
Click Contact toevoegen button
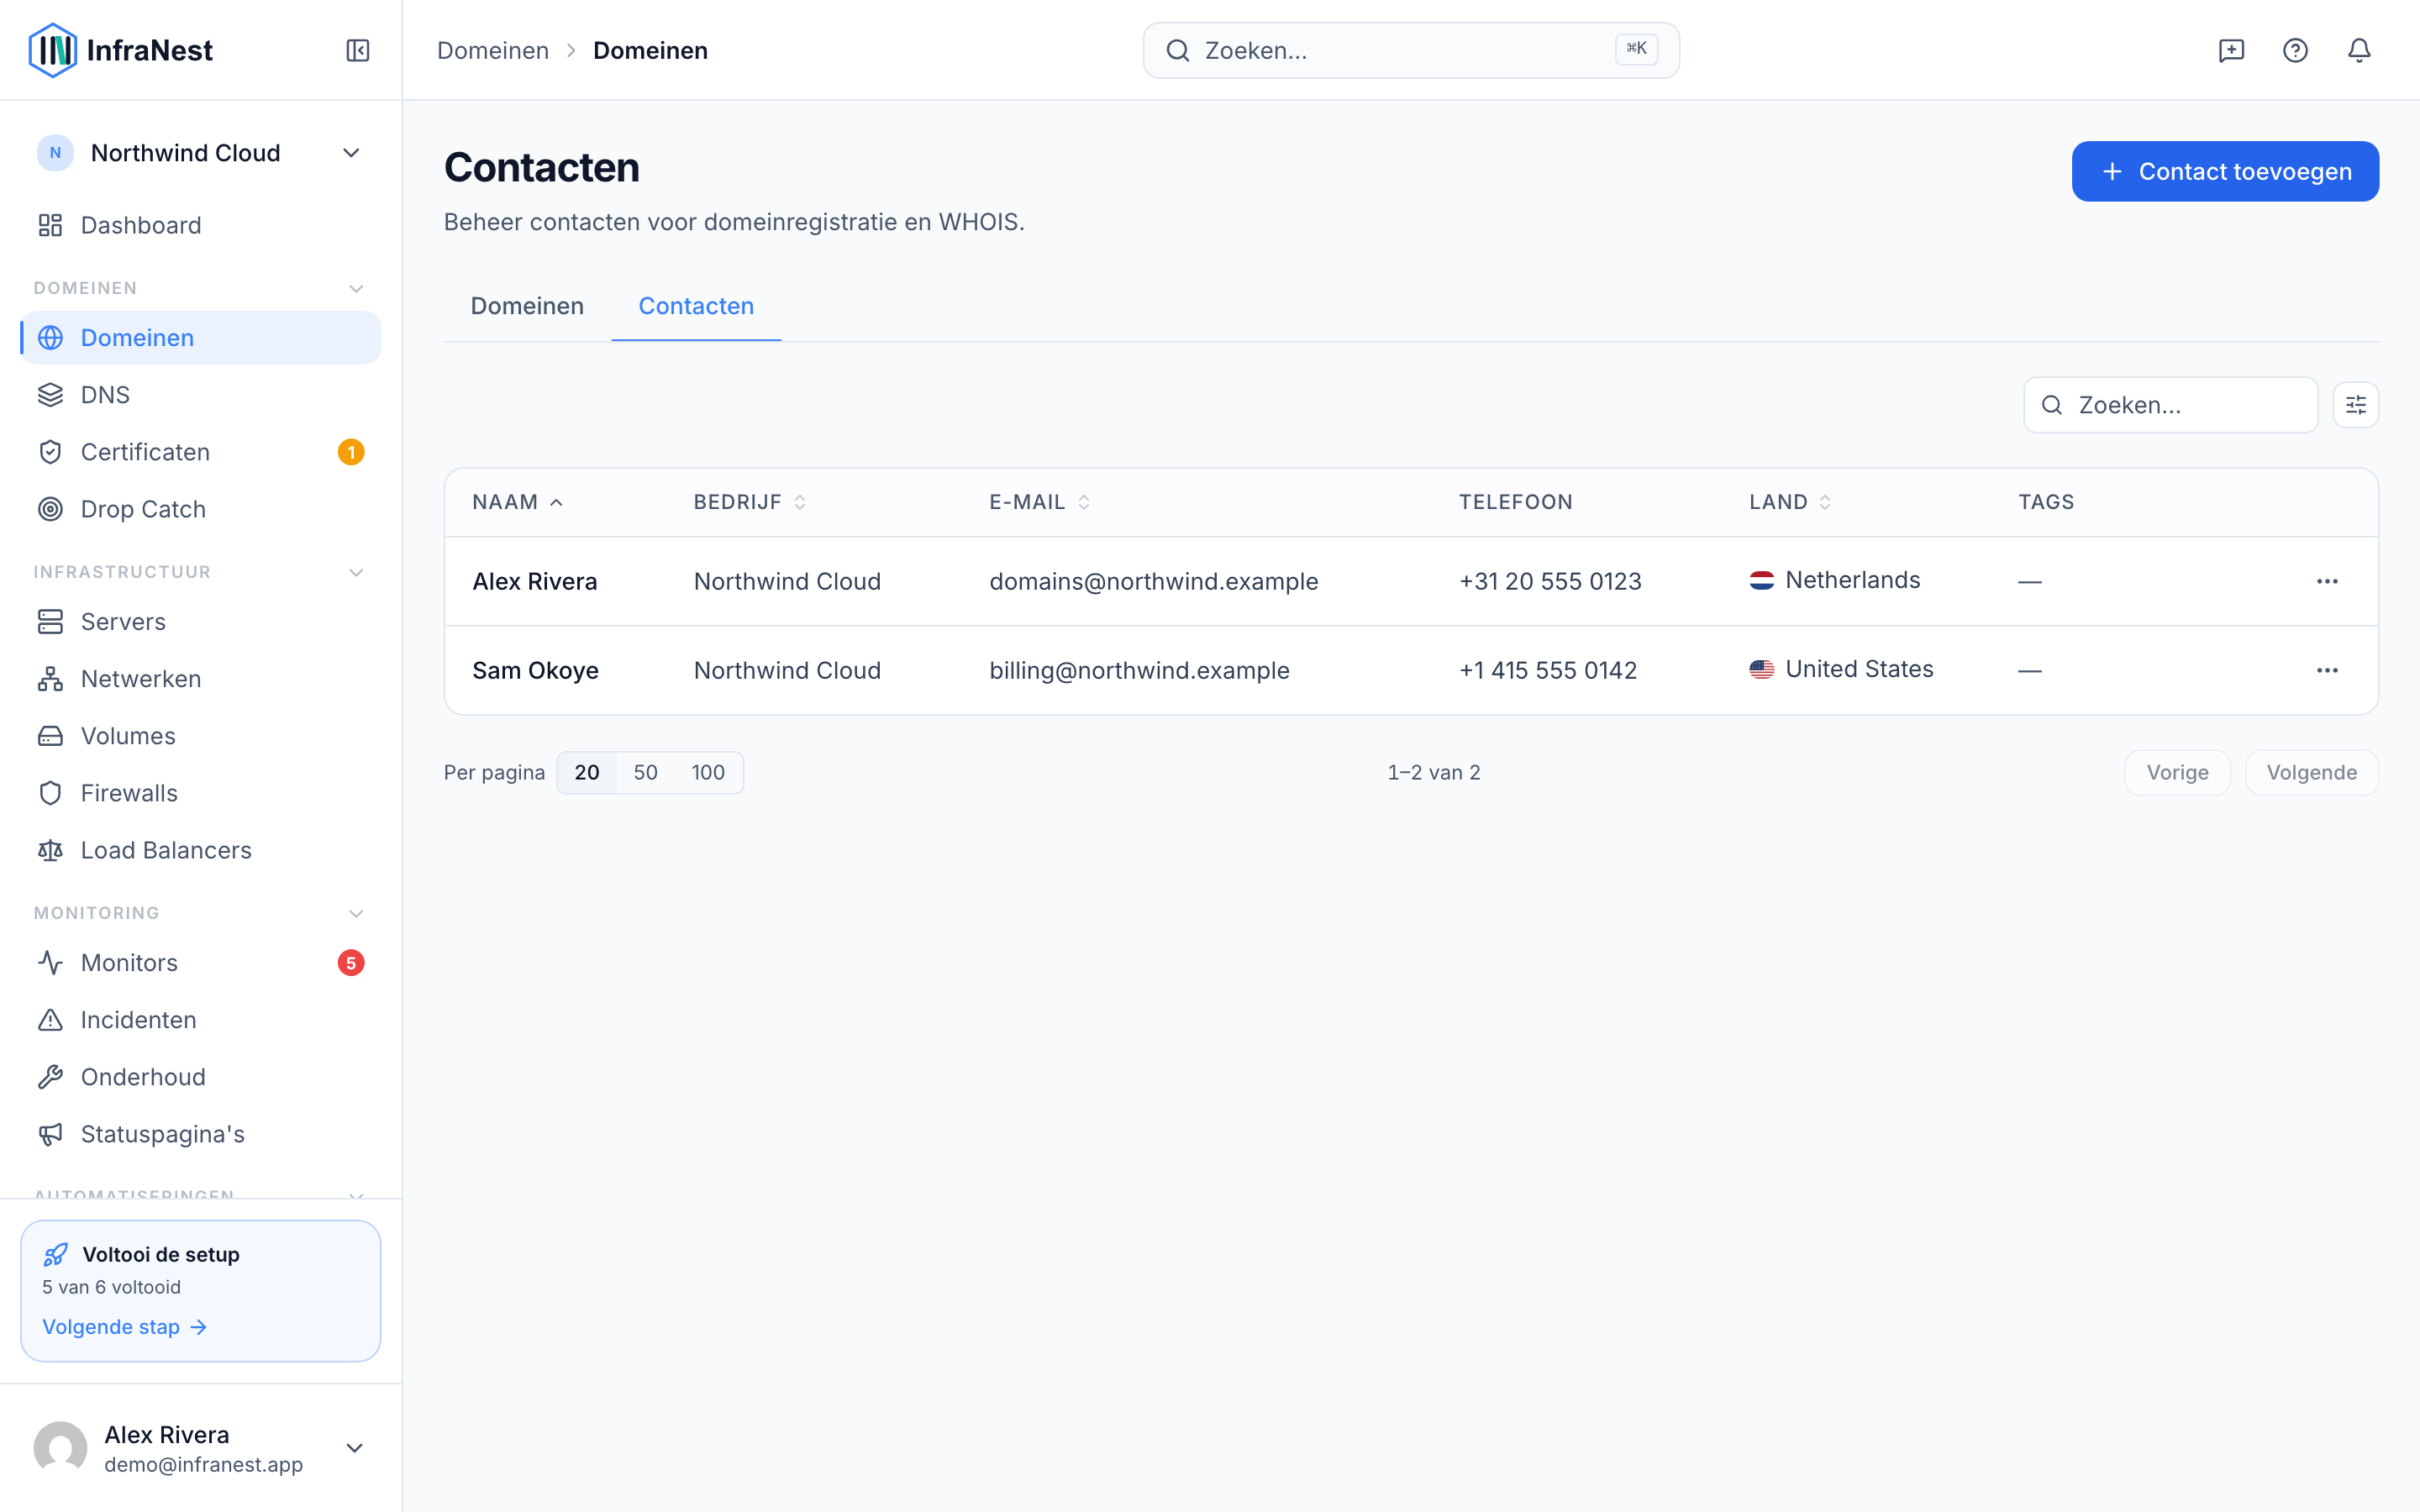pyautogui.click(x=2225, y=171)
